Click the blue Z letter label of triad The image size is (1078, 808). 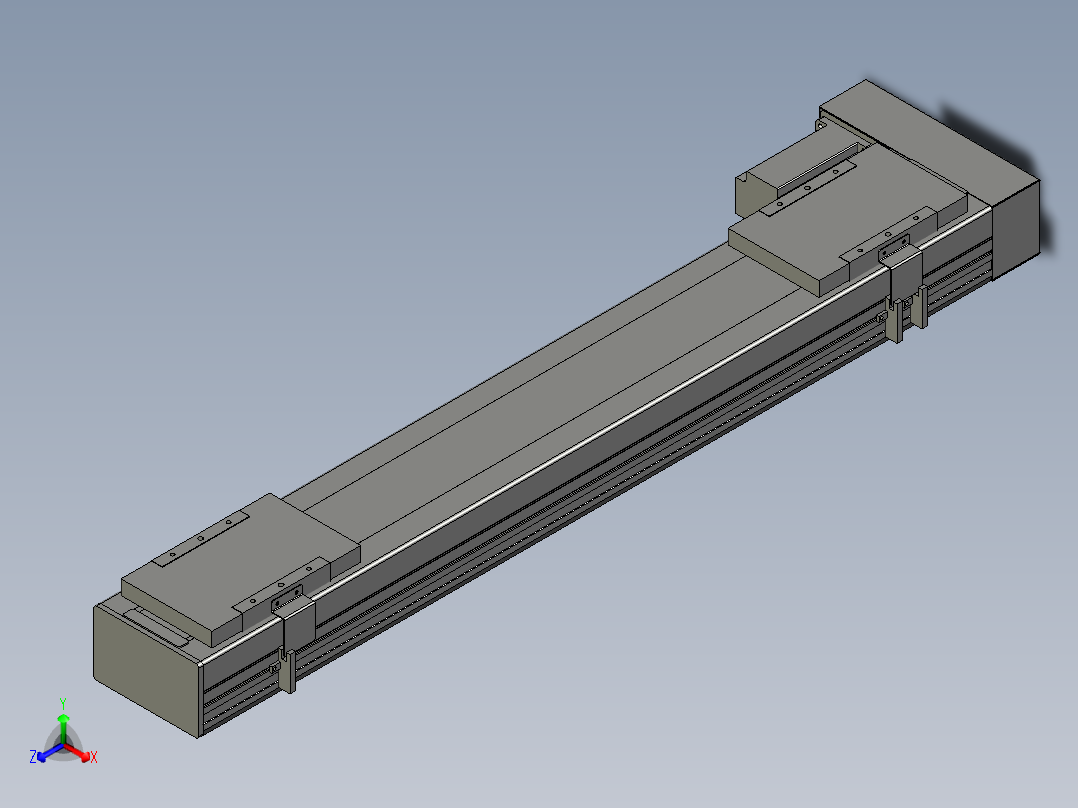tap(33, 758)
